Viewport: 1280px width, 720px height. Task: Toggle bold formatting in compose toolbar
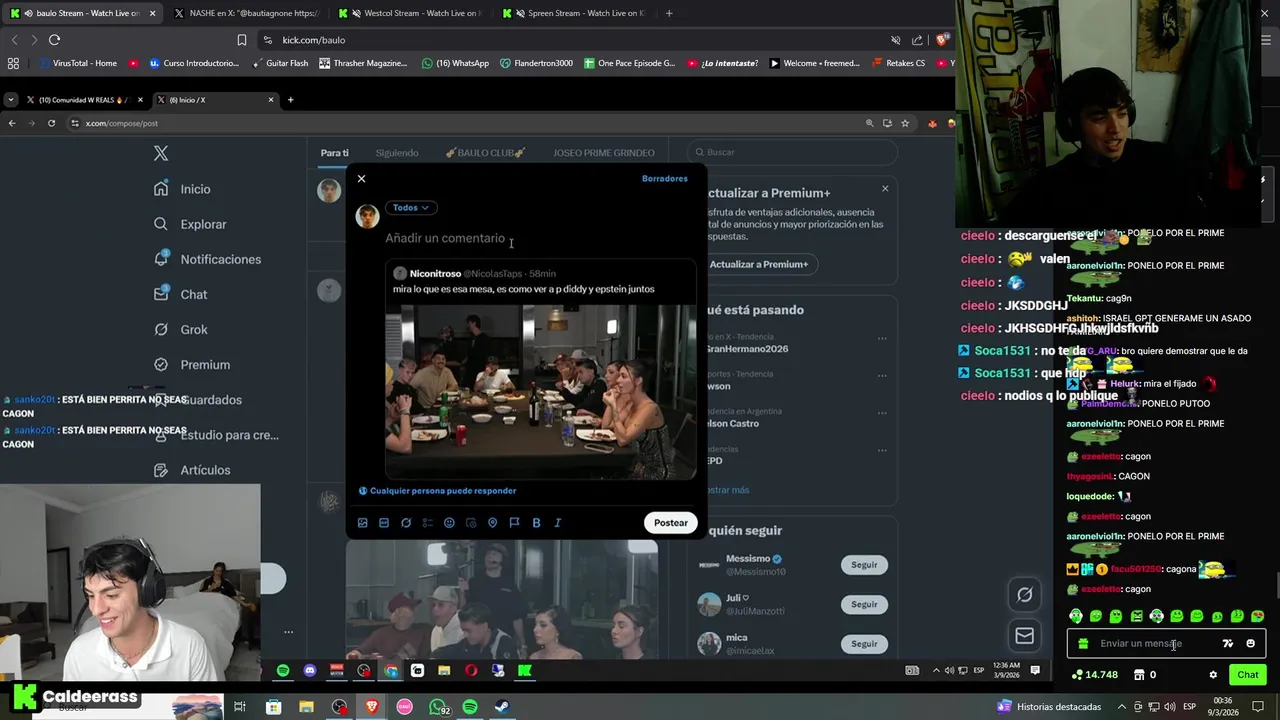(536, 523)
